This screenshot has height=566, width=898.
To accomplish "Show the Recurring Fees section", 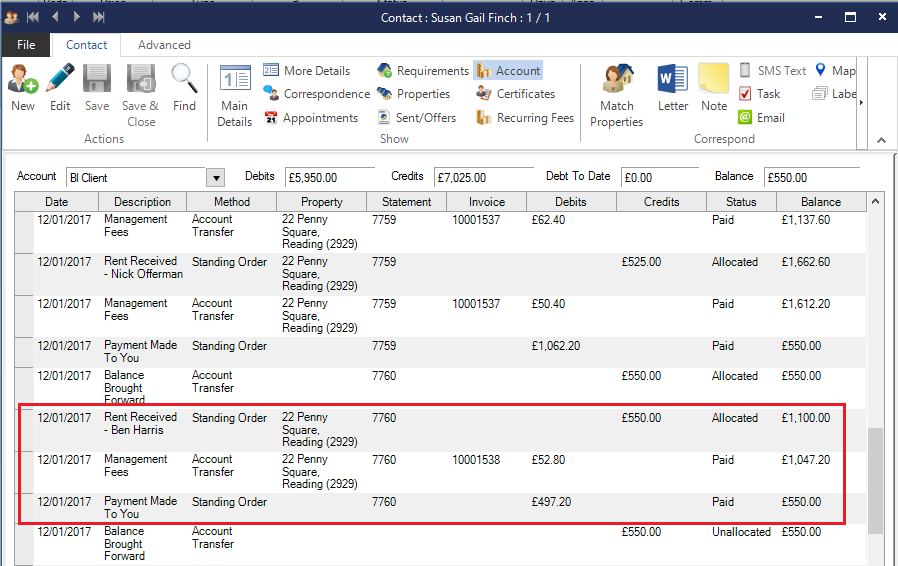I will click(525, 118).
